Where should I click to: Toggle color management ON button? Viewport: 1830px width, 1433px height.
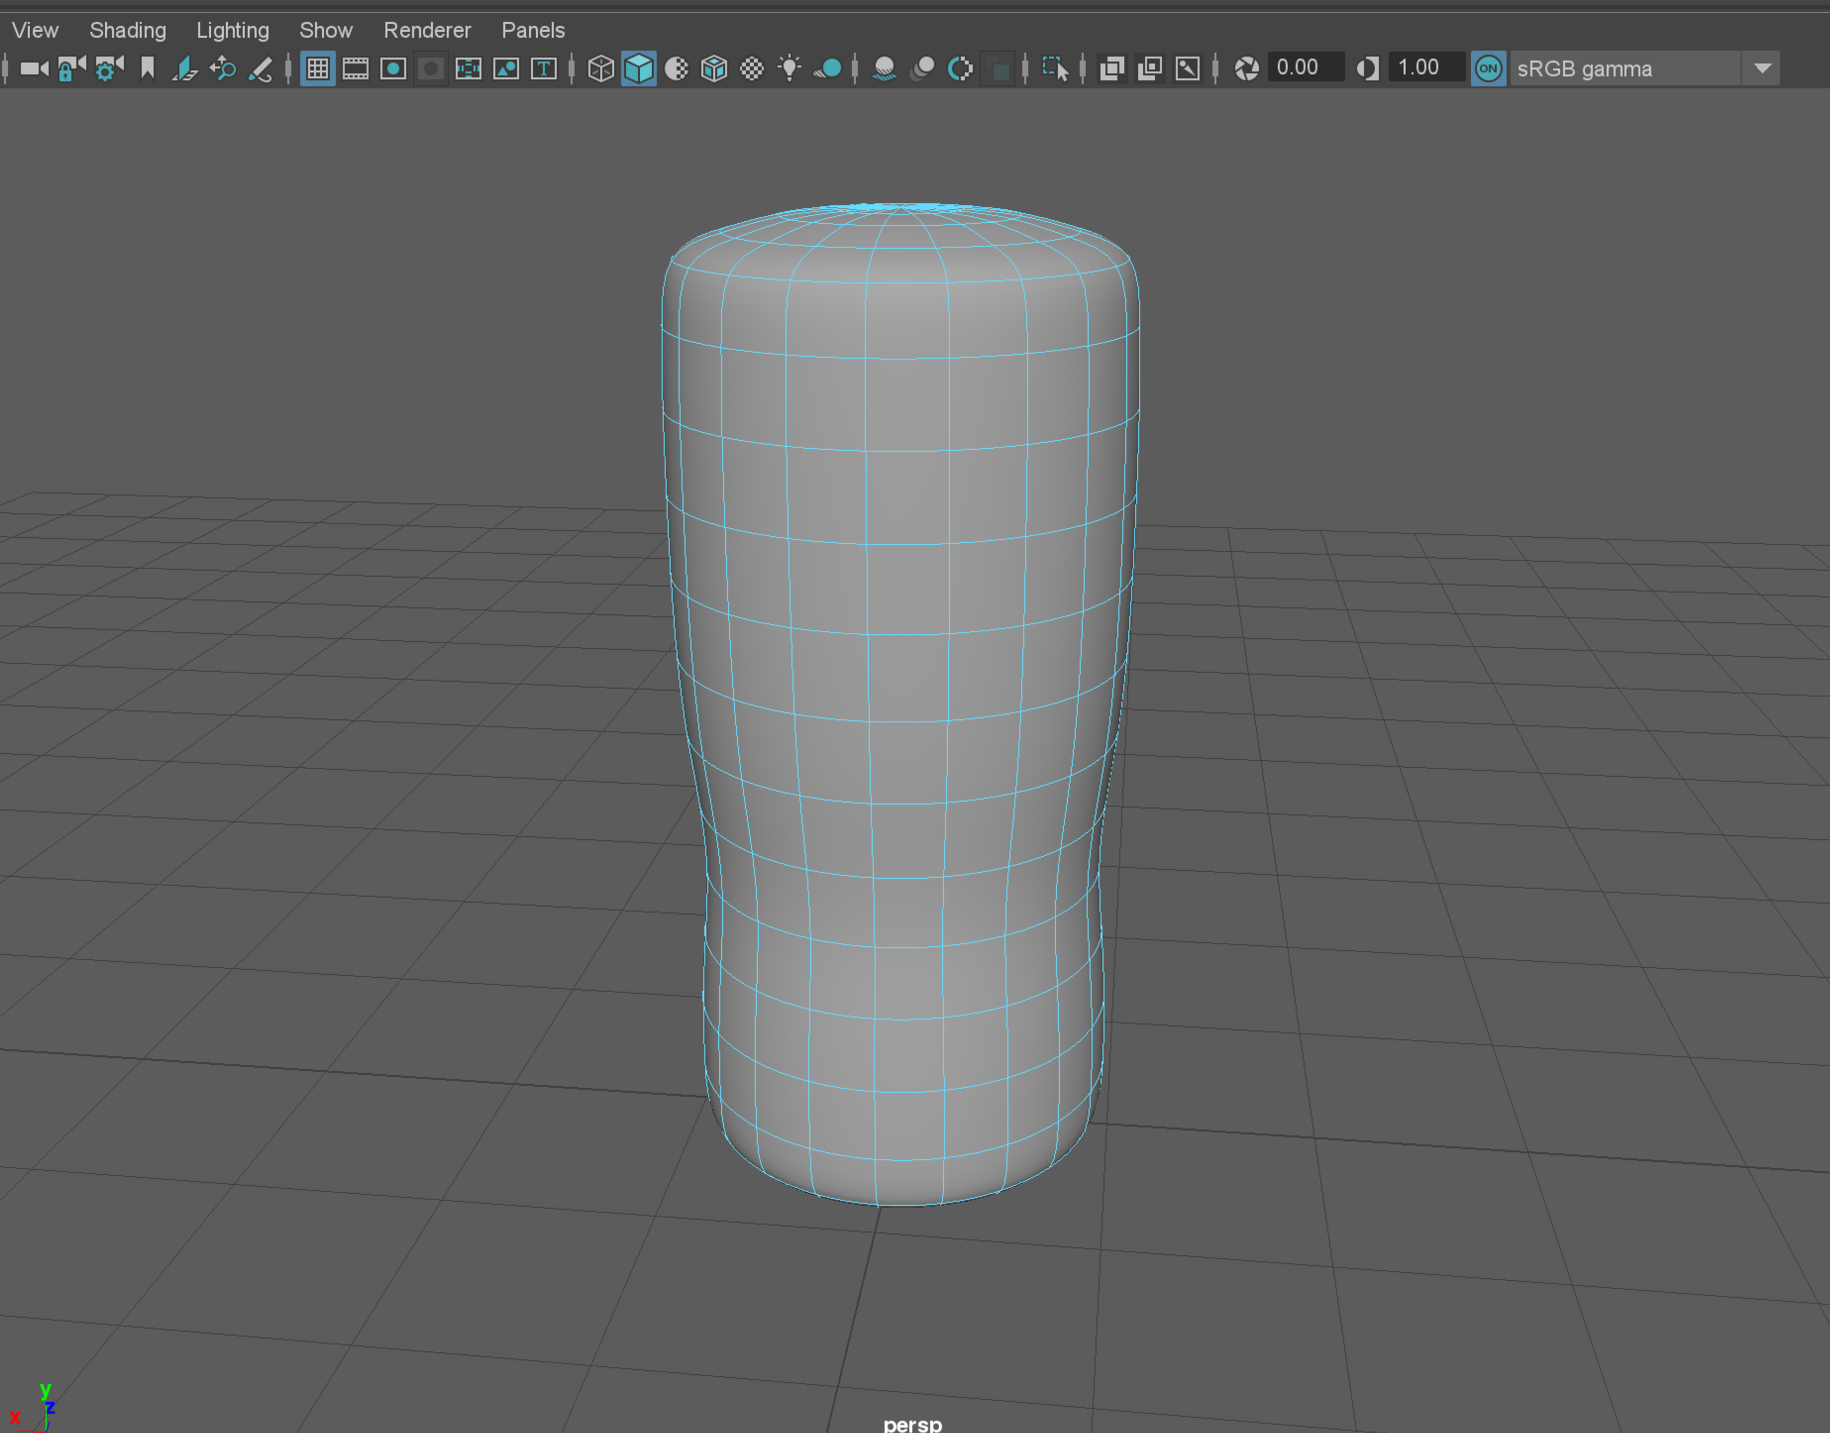tap(1488, 68)
